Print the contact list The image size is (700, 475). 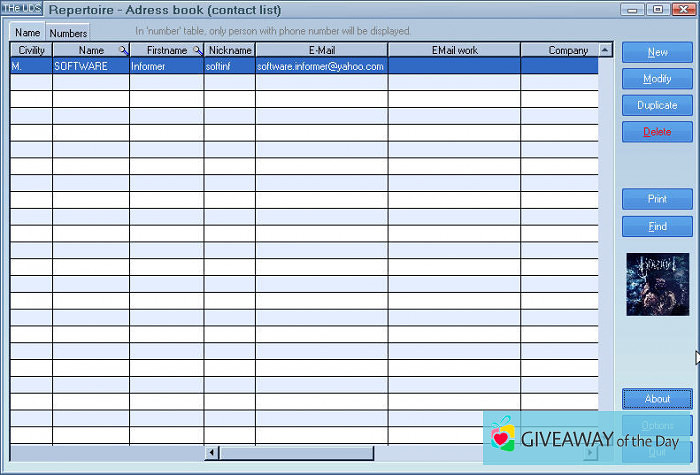(x=657, y=199)
